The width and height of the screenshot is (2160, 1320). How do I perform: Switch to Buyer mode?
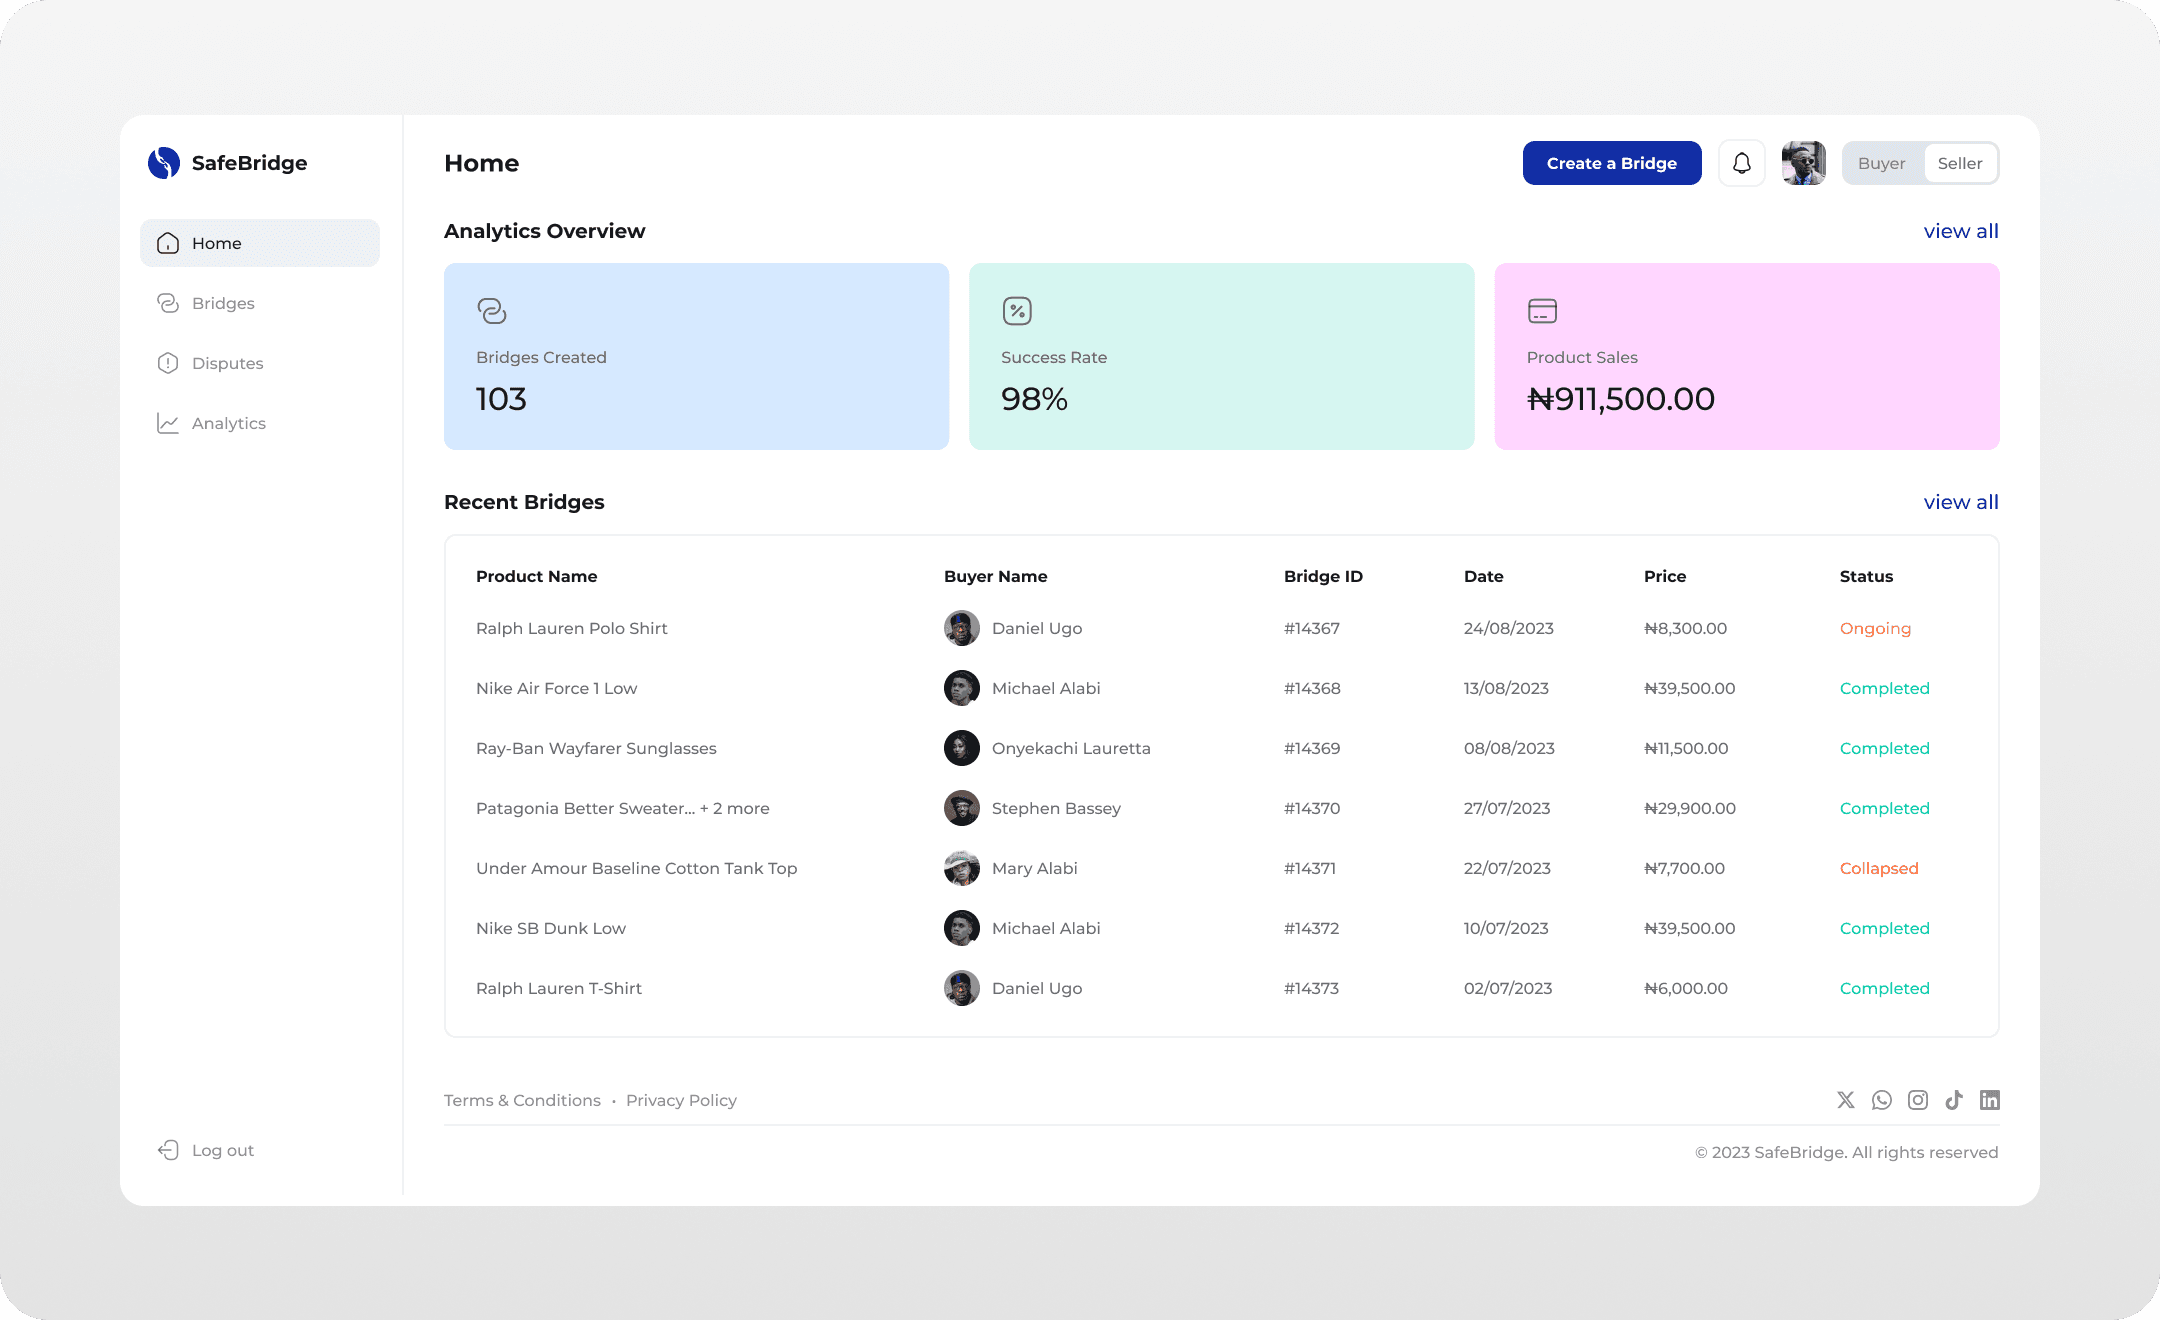pos(1881,163)
